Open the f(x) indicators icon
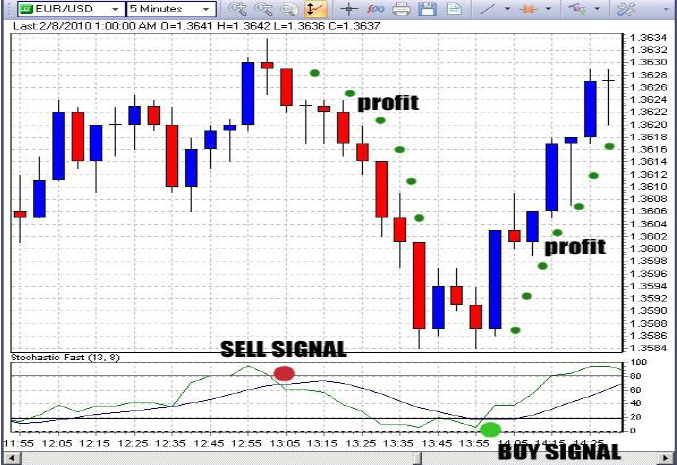Screen dimensions: 677x465 [375, 9]
